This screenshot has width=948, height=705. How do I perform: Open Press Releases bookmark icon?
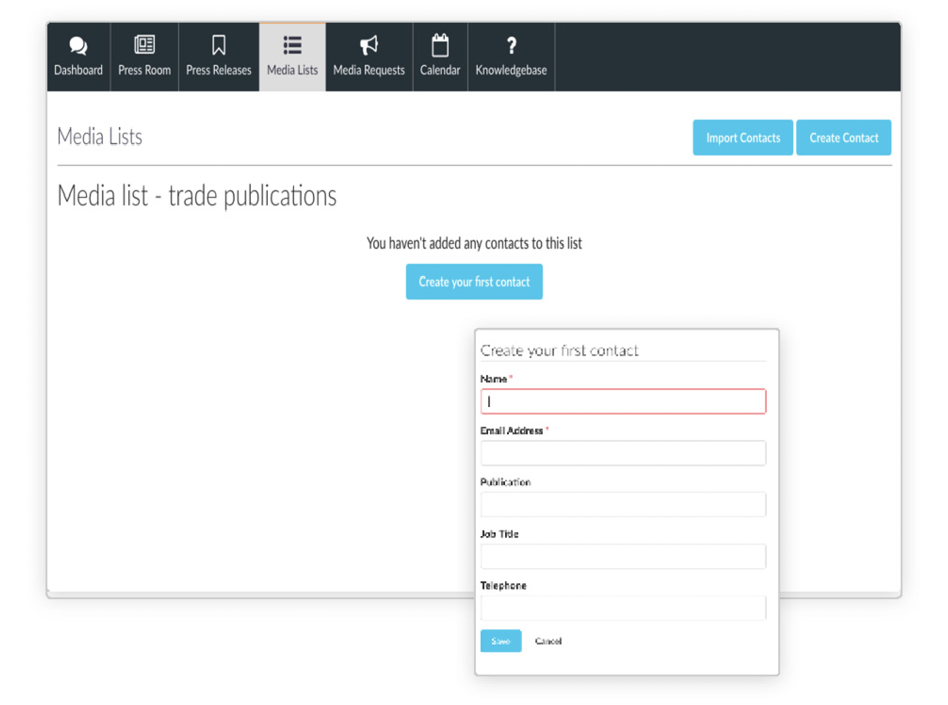pyautogui.click(x=219, y=45)
